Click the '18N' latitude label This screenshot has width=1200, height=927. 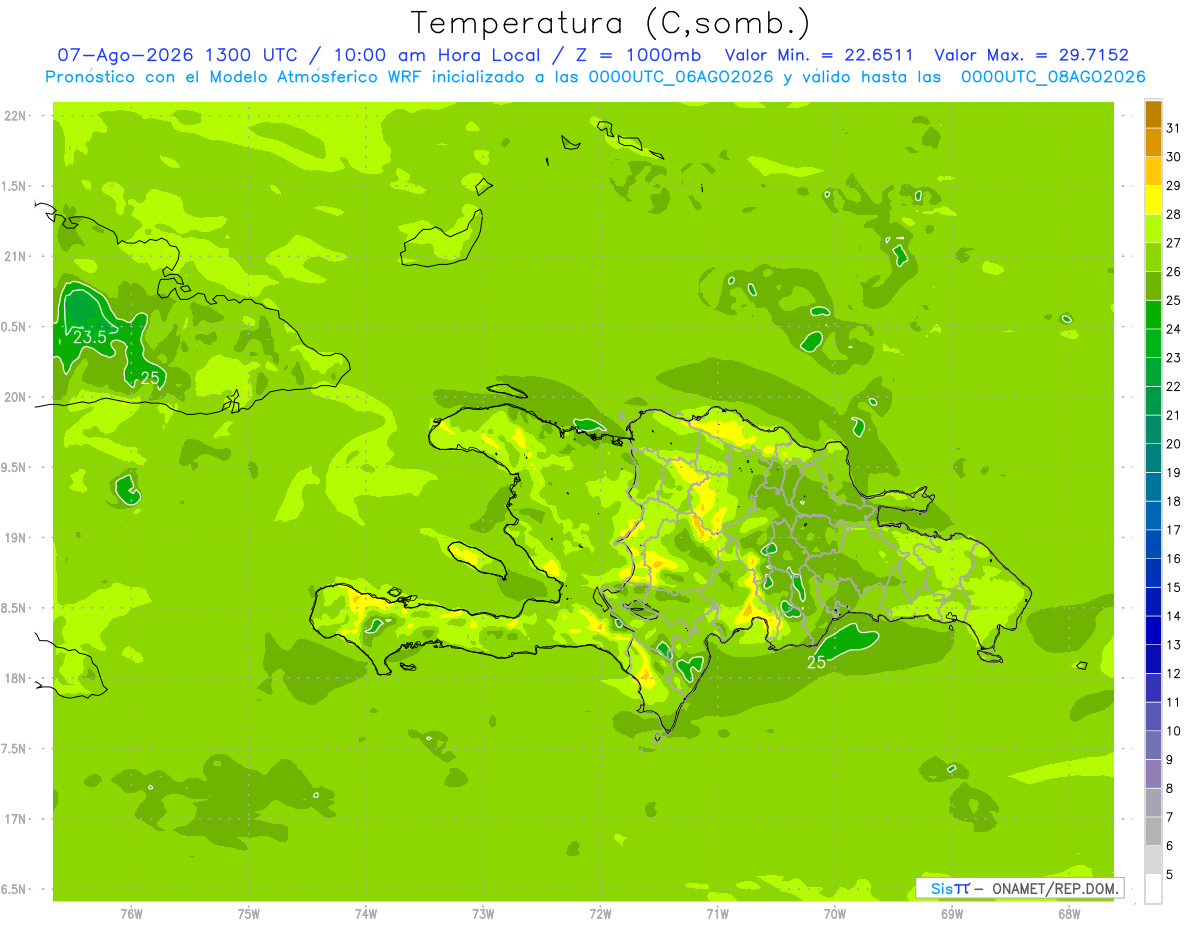coord(15,678)
